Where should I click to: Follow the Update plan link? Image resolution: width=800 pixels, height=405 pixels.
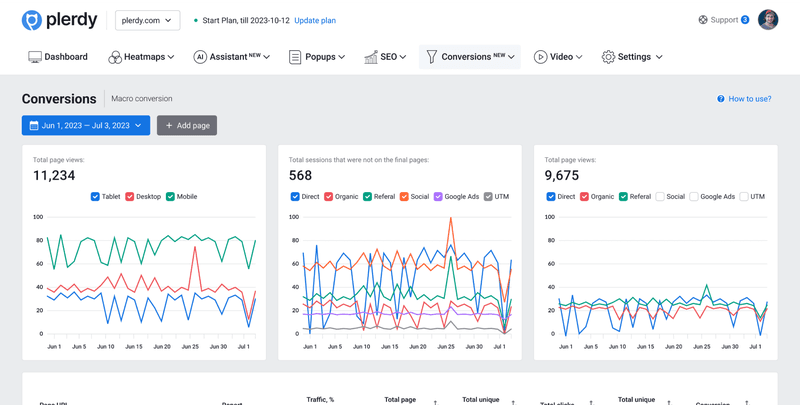click(x=315, y=20)
